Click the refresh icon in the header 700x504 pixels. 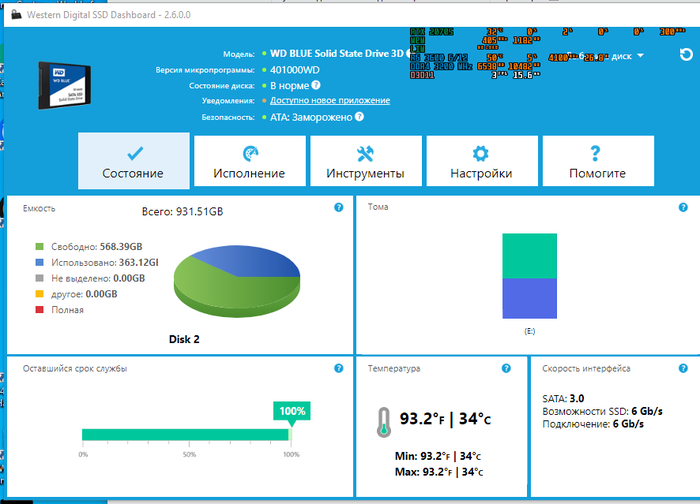click(685, 55)
